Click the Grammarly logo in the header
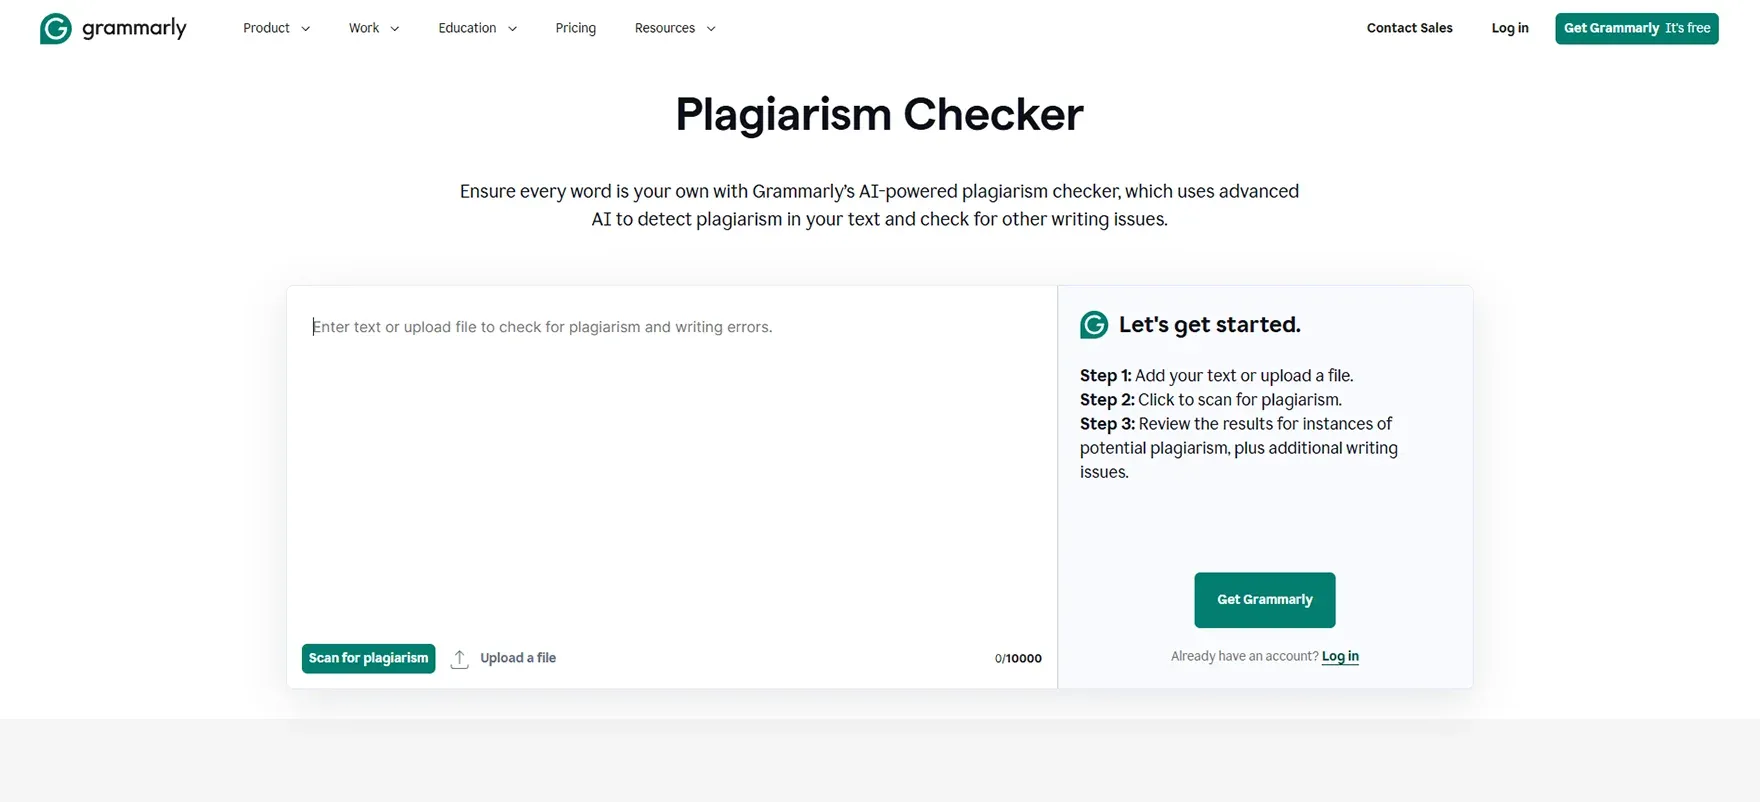1760x802 pixels. [113, 28]
